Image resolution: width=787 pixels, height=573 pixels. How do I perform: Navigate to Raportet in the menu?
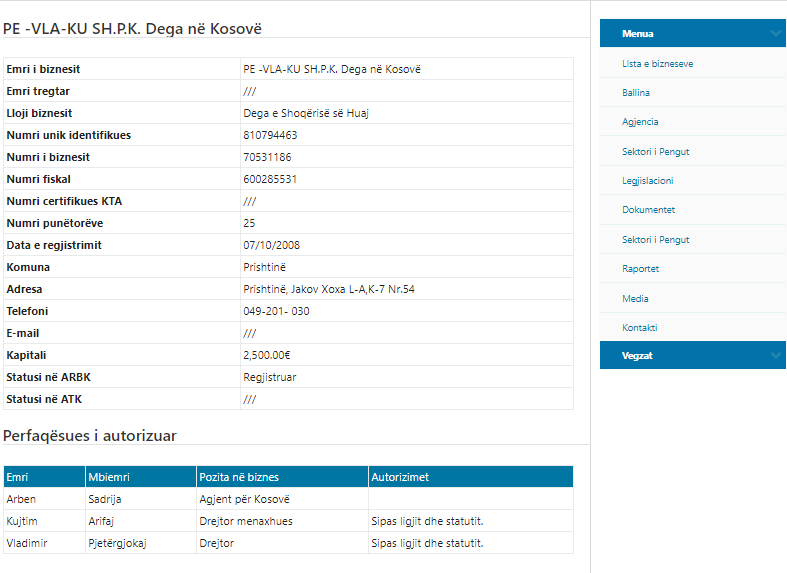coord(640,269)
